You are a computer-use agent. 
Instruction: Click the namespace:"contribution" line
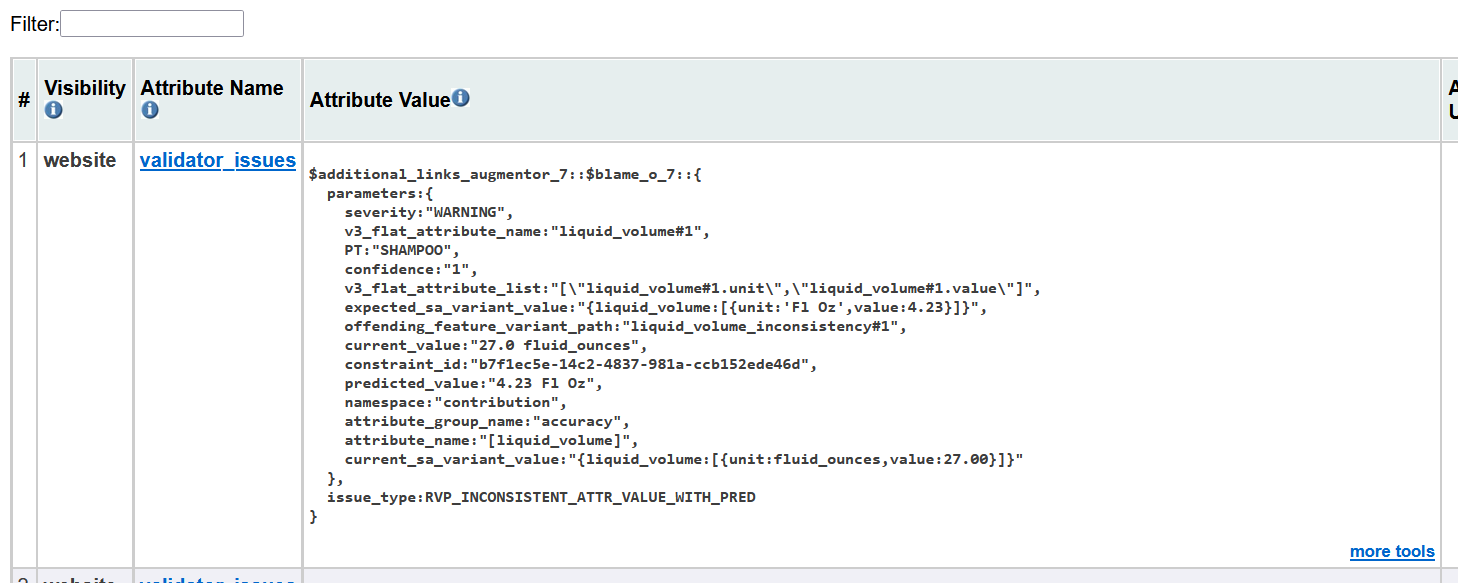(456, 402)
